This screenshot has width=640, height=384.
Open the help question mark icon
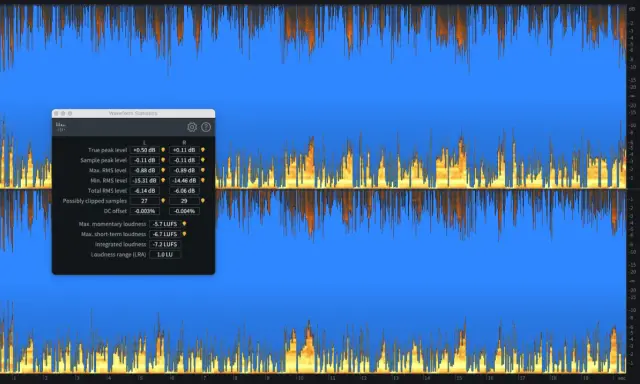click(206, 127)
